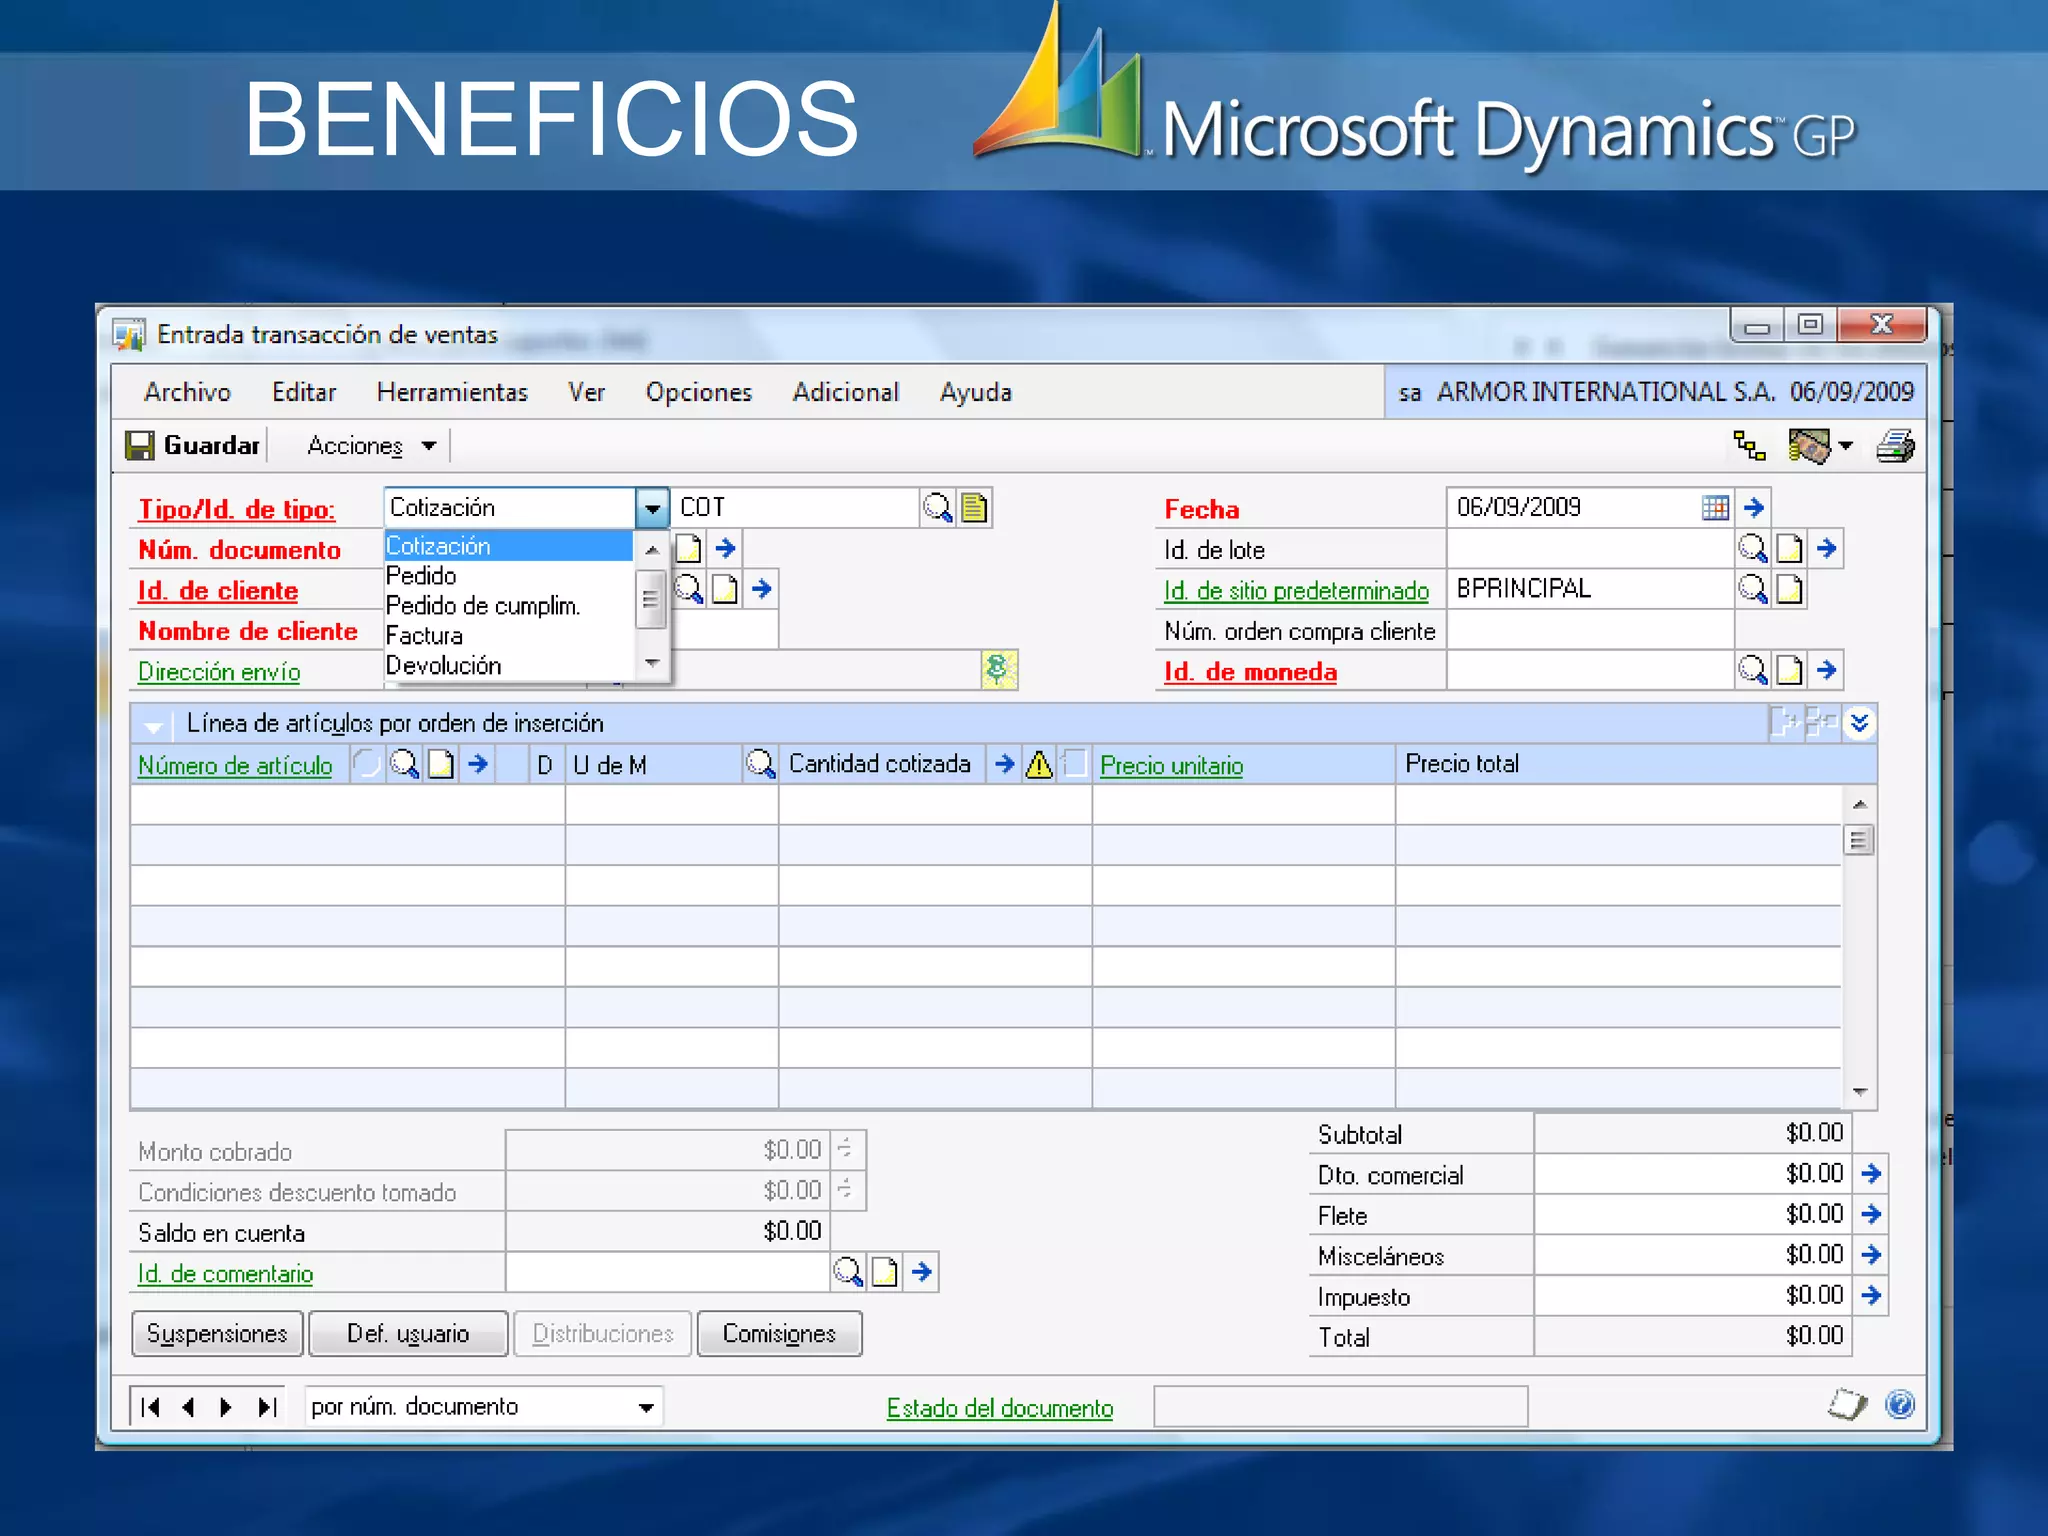Follow the Precio unitario link

(x=1171, y=766)
